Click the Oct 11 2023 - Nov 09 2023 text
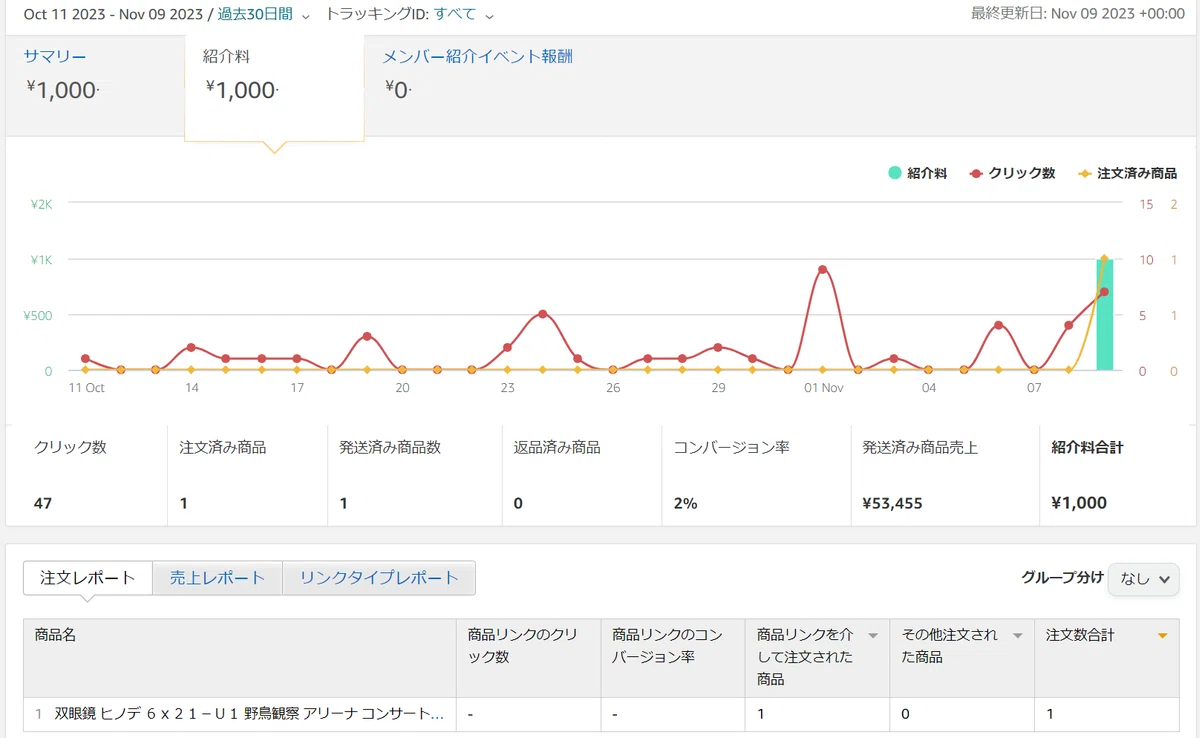This screenshot has width=1200, height=738. click(113, 14)
